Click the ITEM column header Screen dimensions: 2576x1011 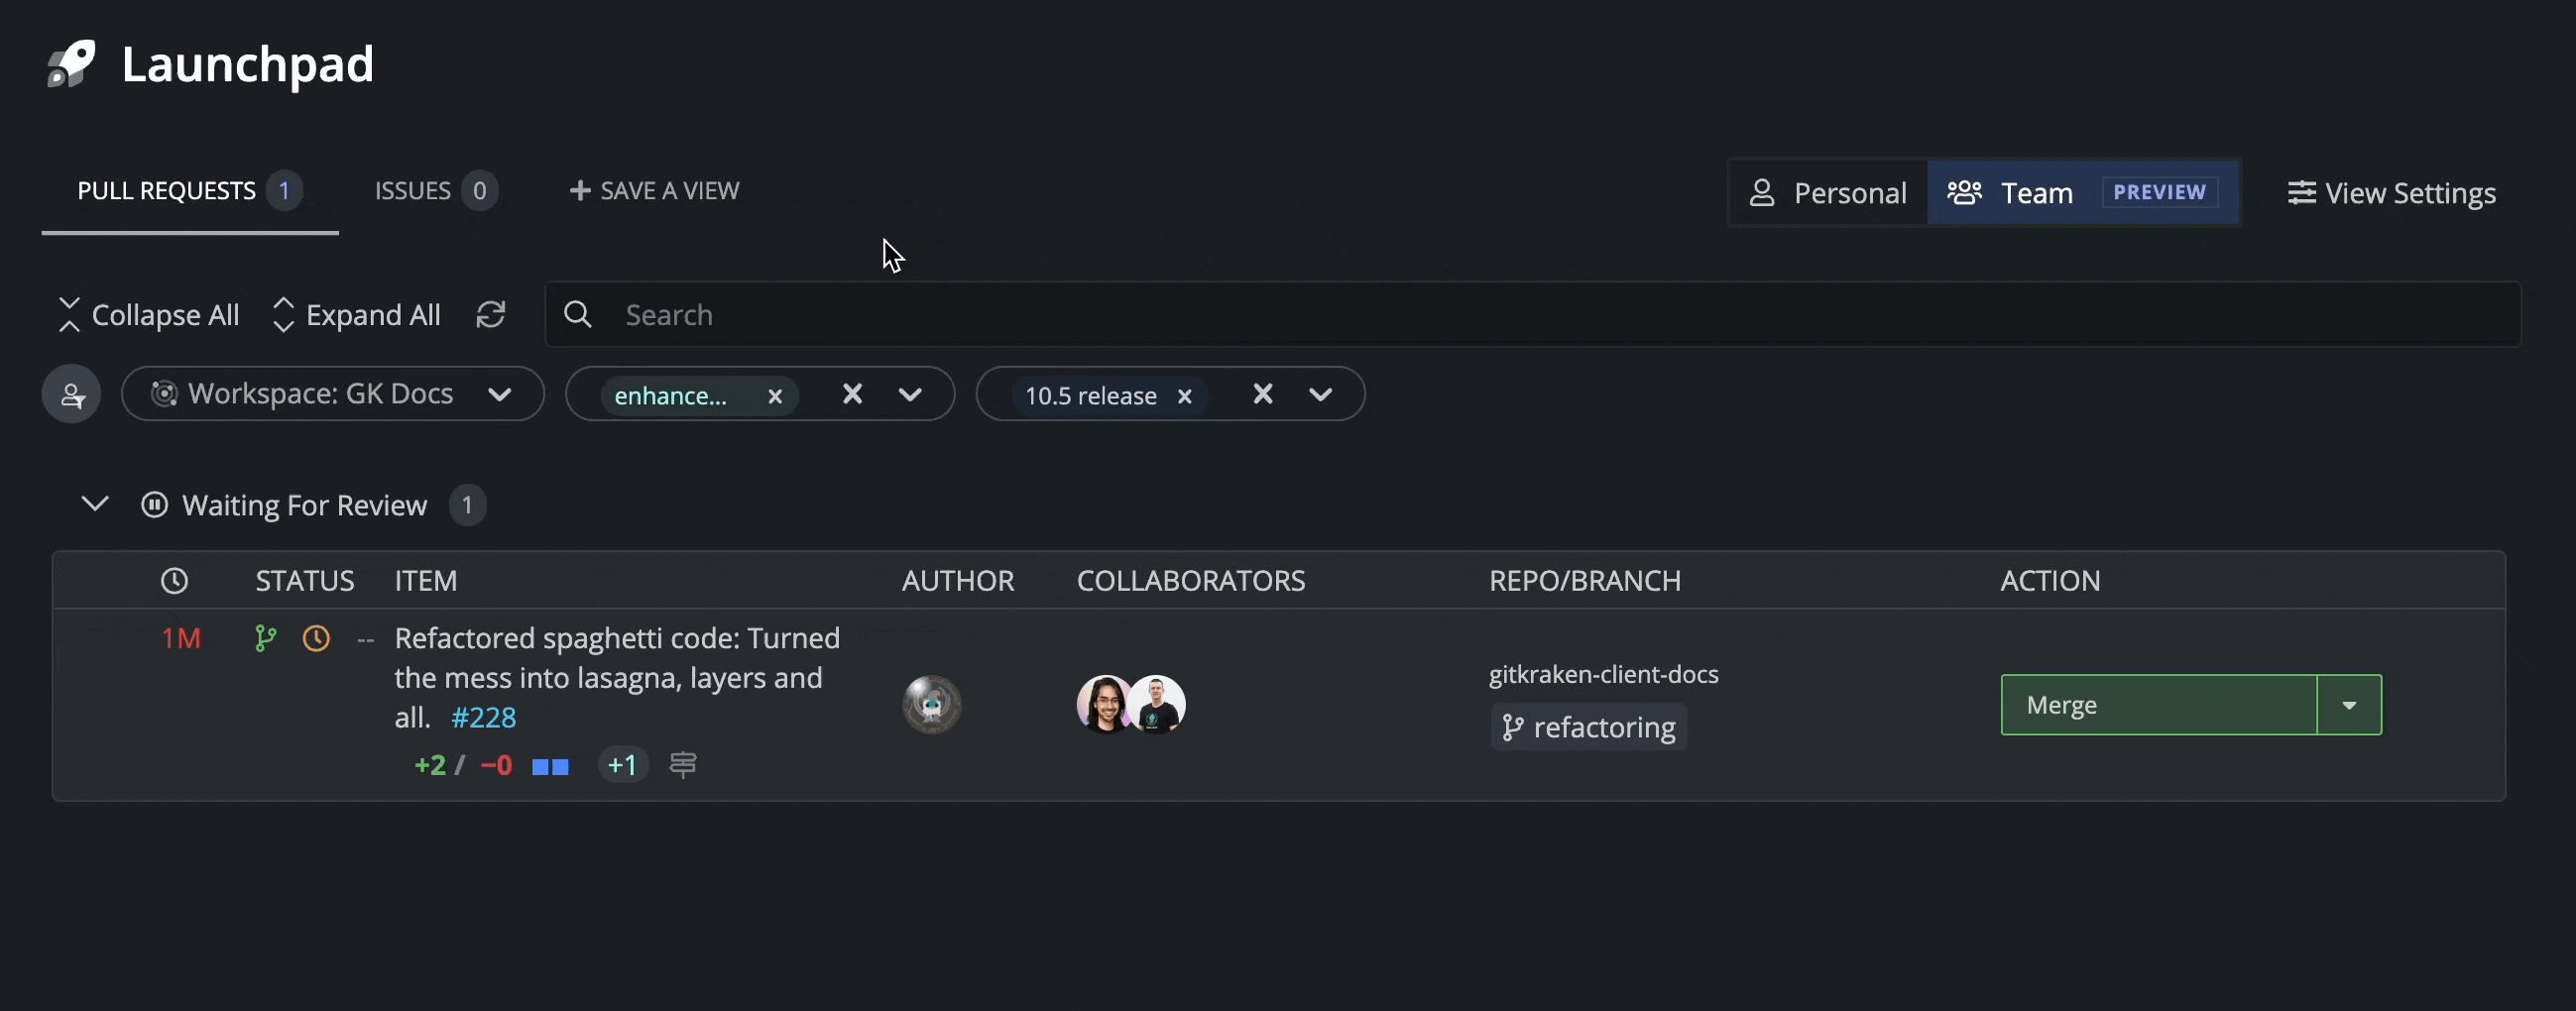pyautogui.click(x=425, y=581)
